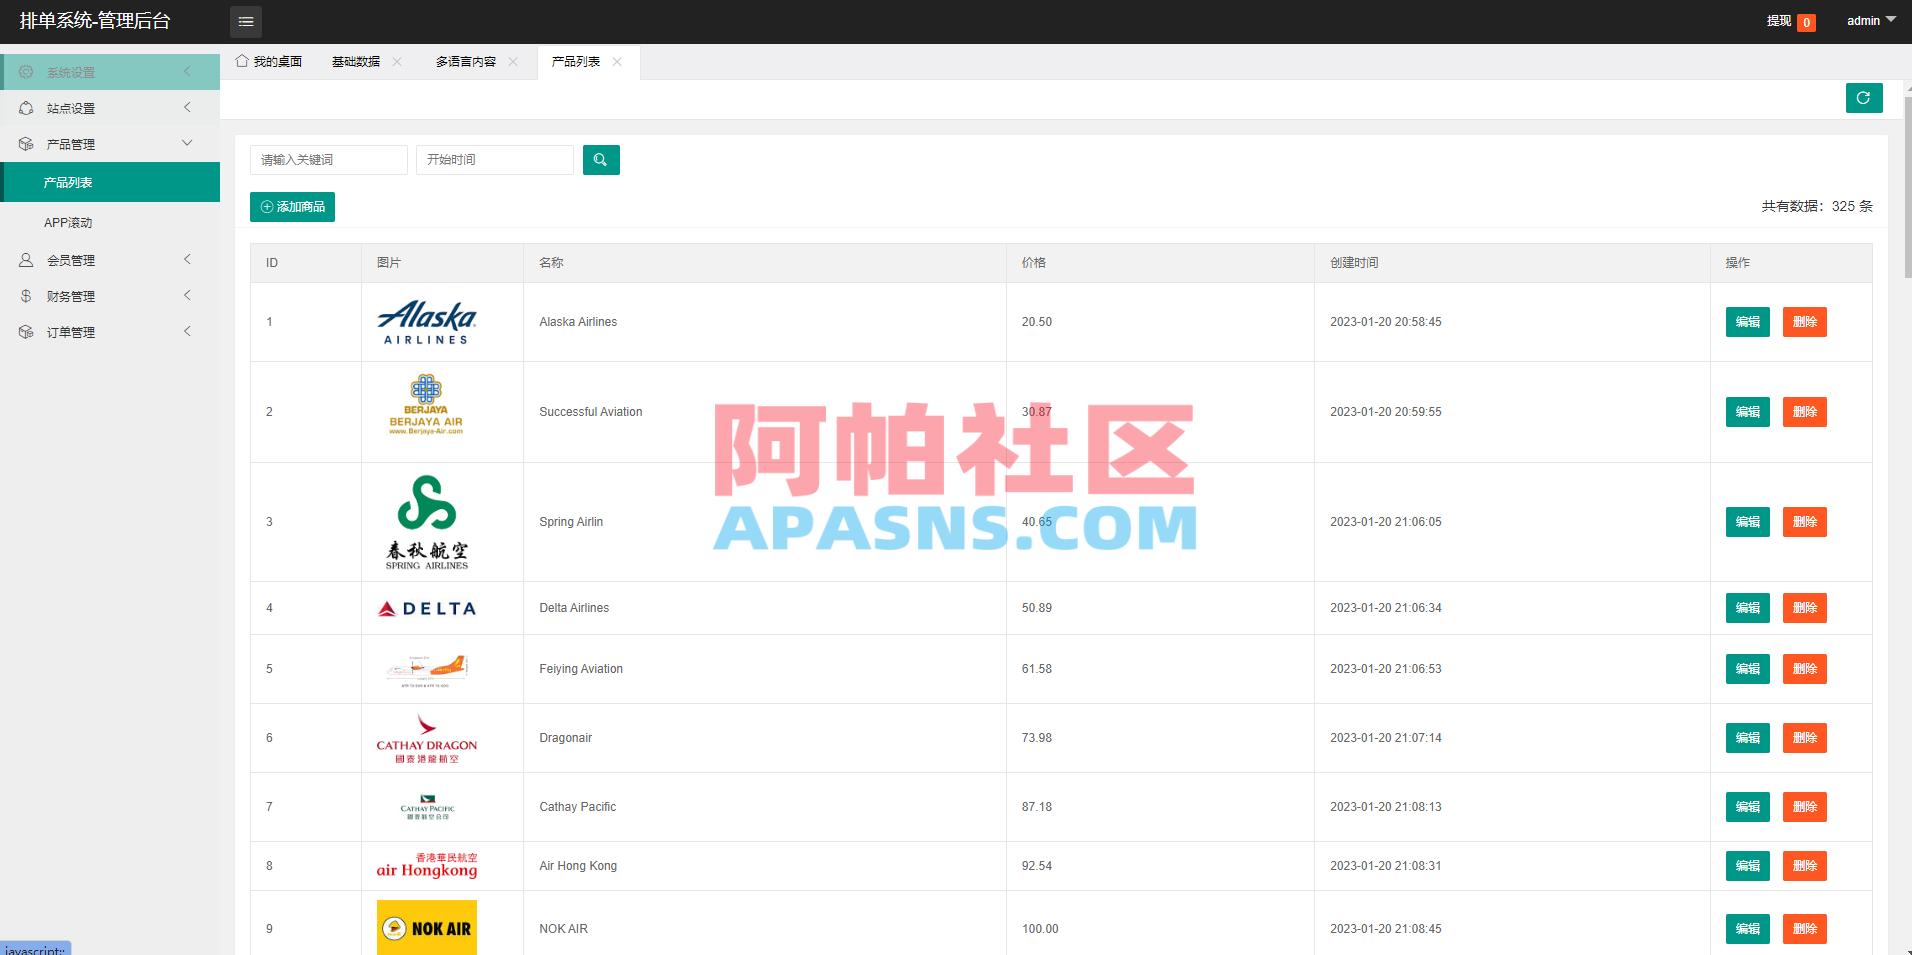Open the hamburger menu in the top bar
Viewport: 1912px width, 955px height.
(x=245, y=21)
